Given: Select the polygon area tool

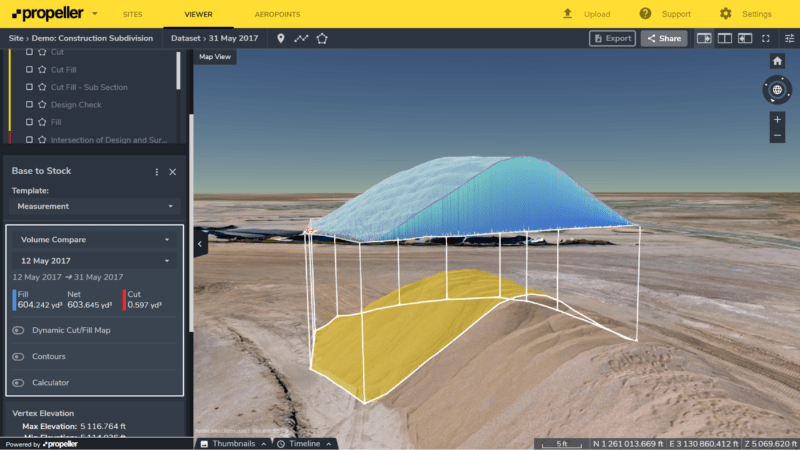Looking at the screenshot, I should pyautogui.click(x=322, y=38).
